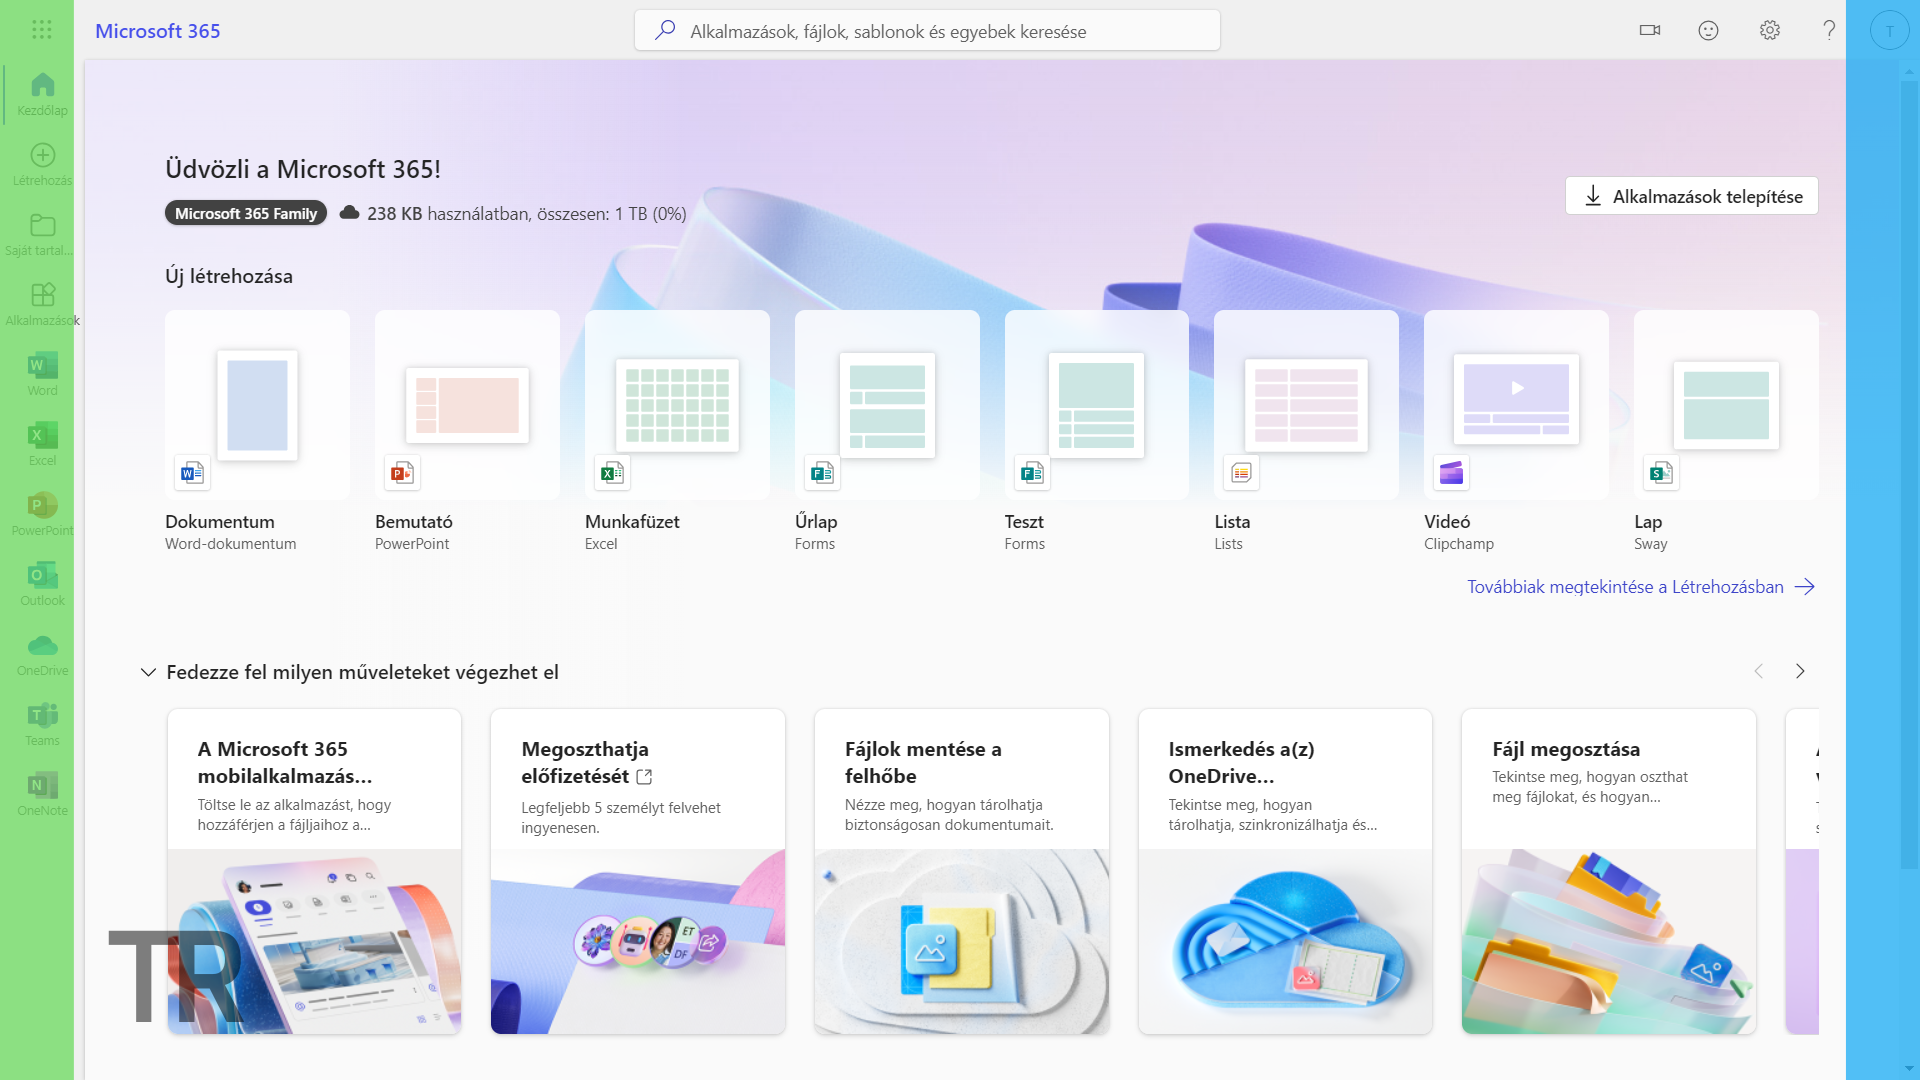Open Saját tartalom folder in sidebar

pos(42,235)
